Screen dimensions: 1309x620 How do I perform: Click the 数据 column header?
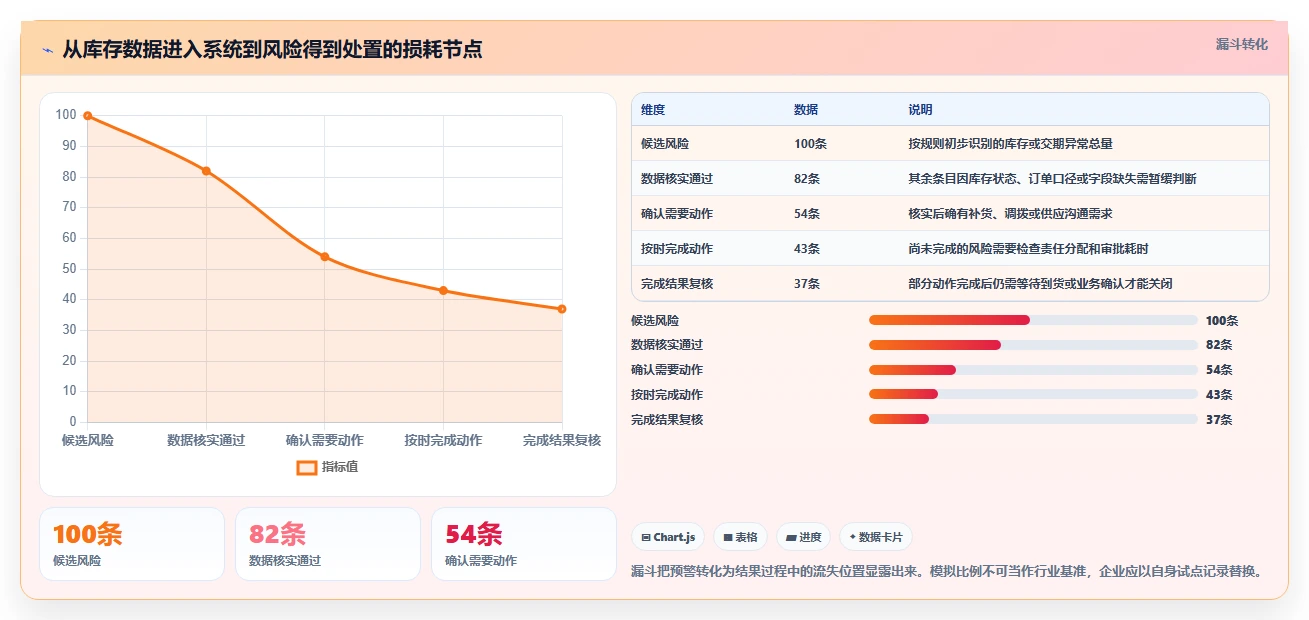(806, 110)
